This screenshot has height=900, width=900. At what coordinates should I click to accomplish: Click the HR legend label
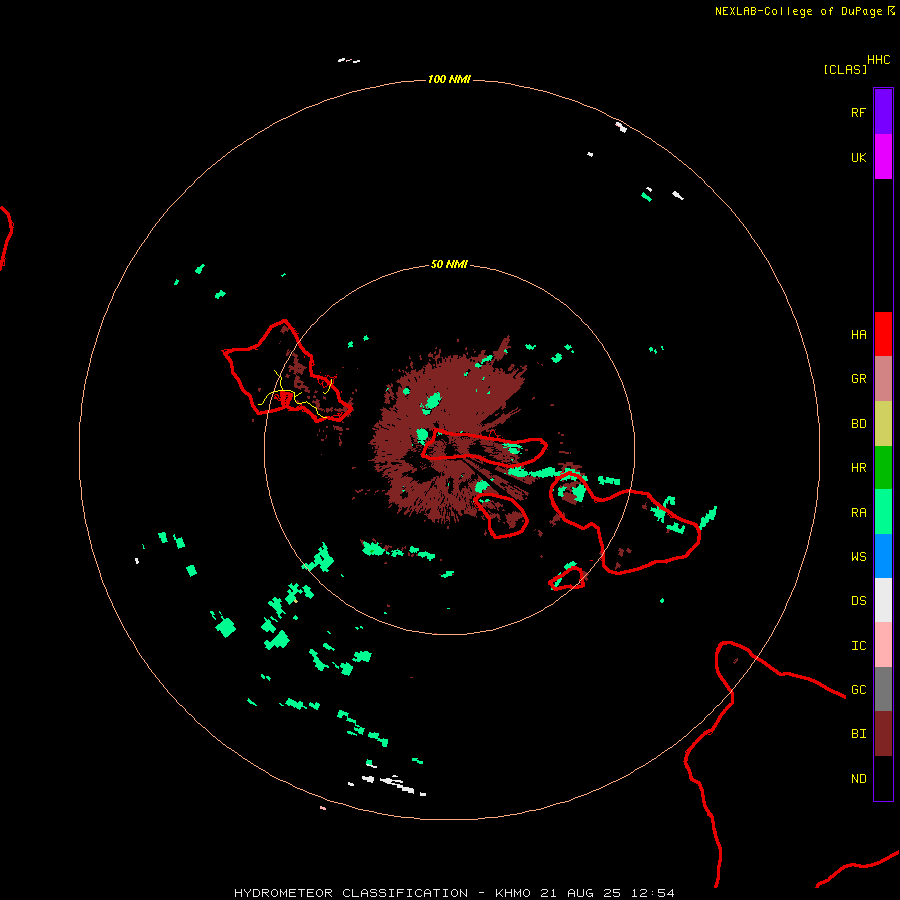pos(858,468)
